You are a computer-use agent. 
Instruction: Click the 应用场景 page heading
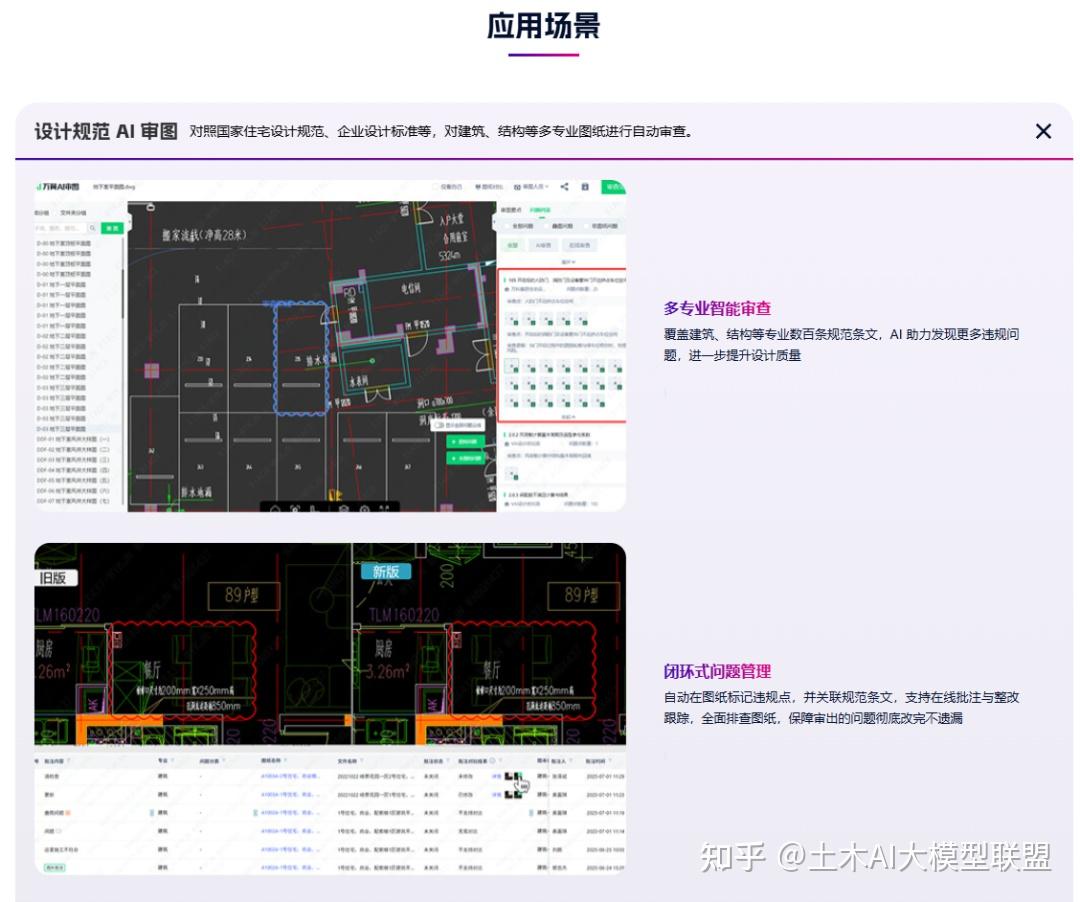[x=543, y=26]
